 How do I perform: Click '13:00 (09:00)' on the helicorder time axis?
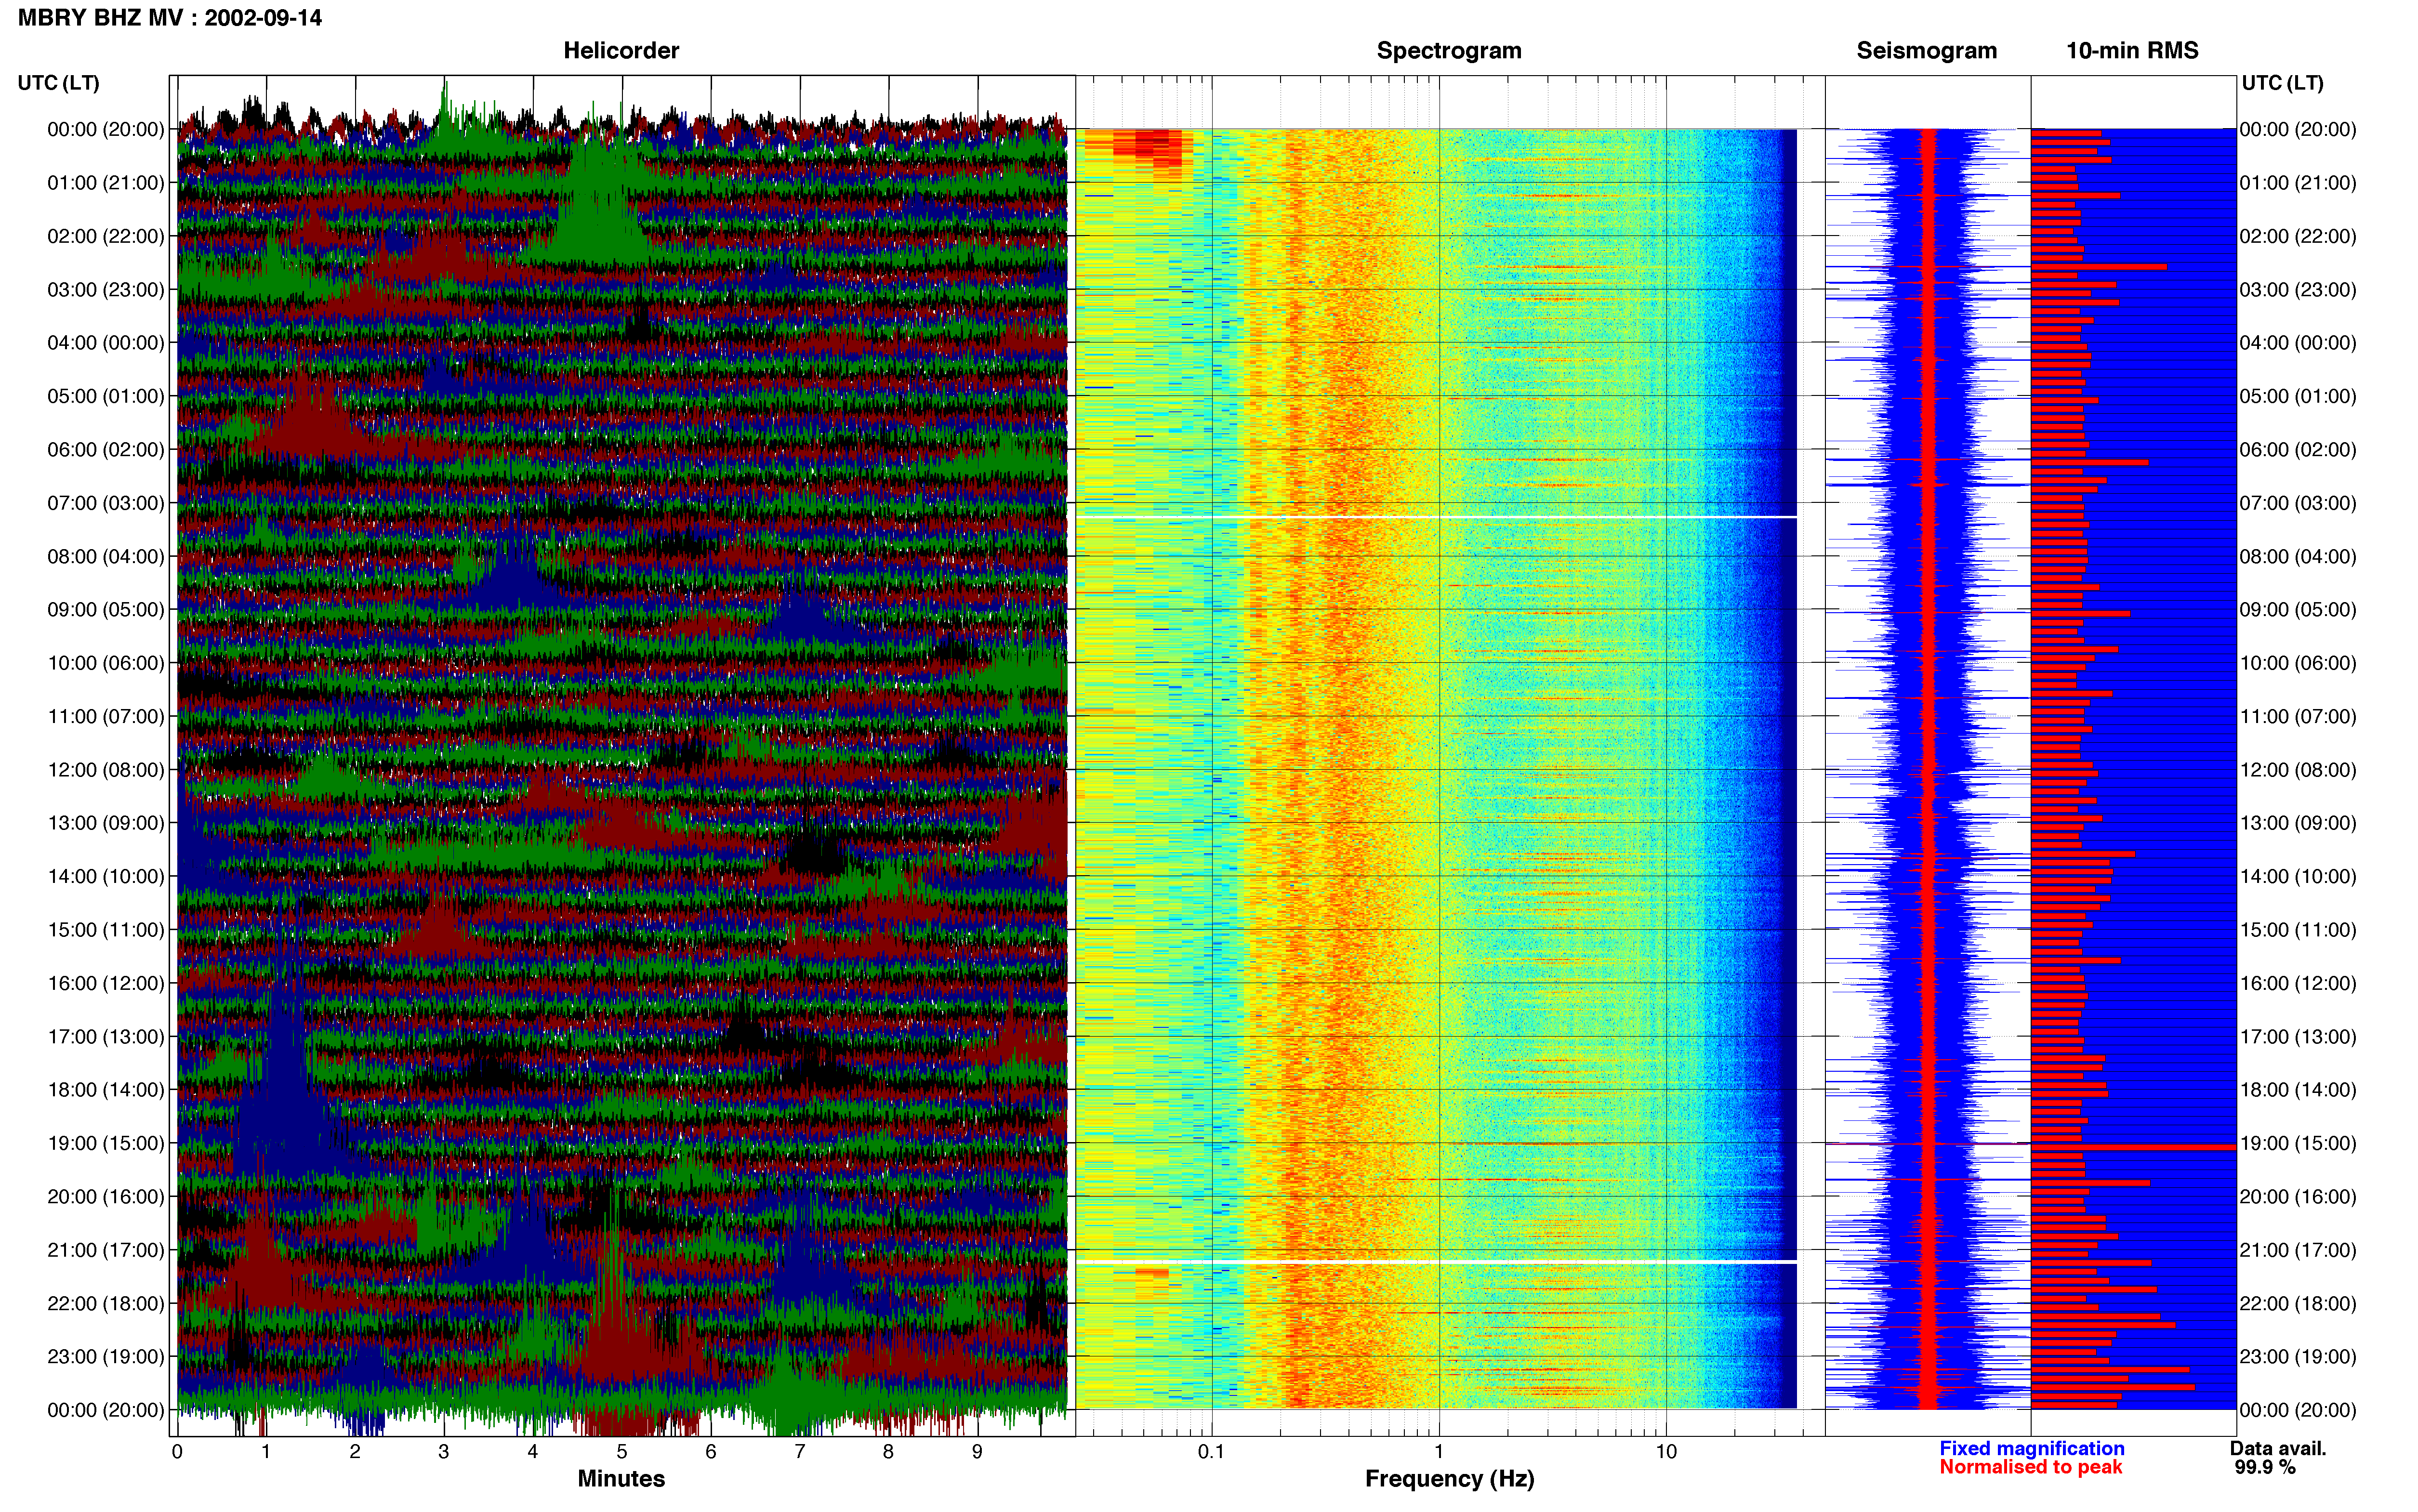106,823
